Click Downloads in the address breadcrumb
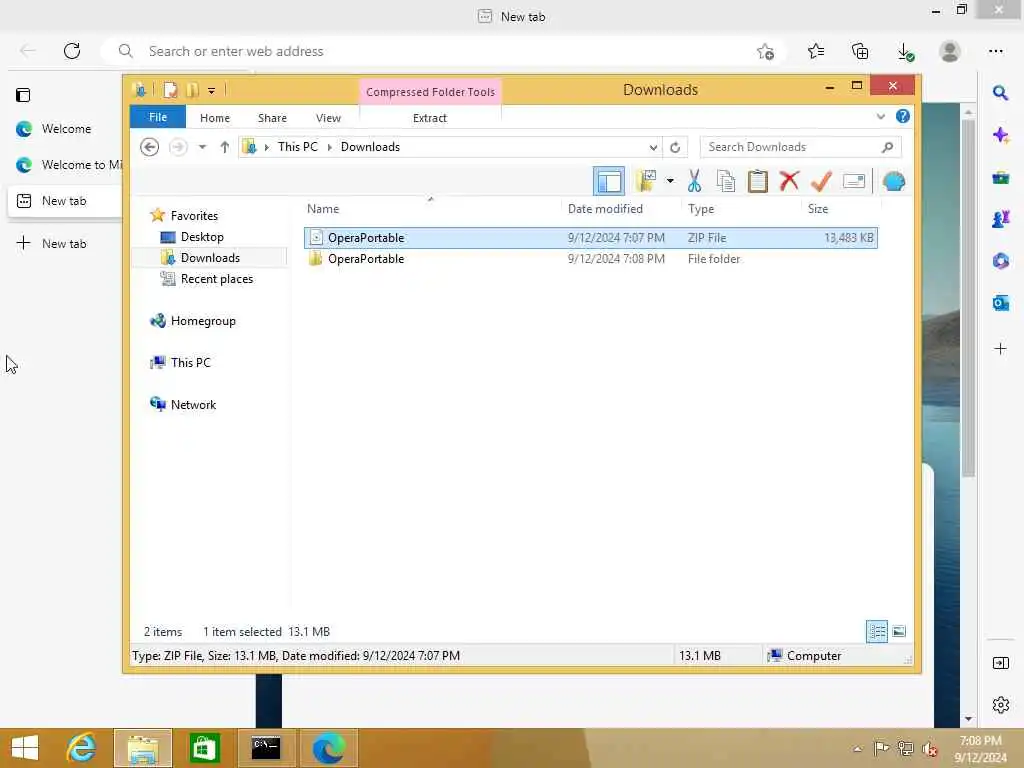The height and width of the screenshot is (768, 1024). tap(370, 147)
